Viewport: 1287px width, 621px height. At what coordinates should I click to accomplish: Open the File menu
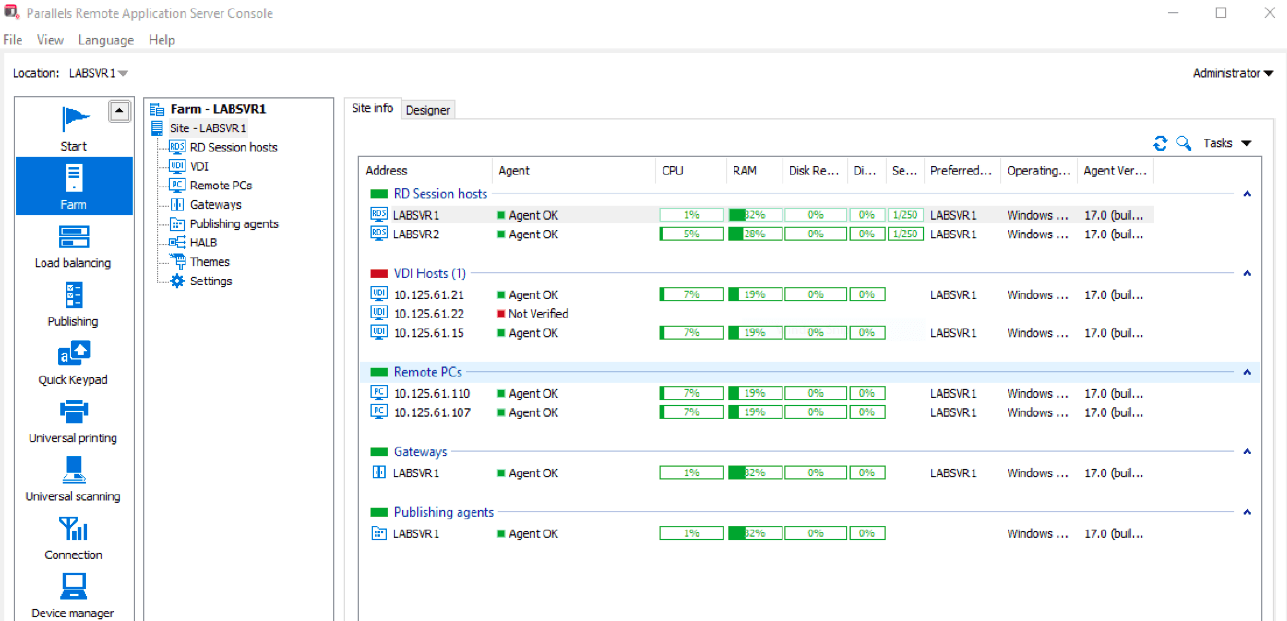point(13,40)
